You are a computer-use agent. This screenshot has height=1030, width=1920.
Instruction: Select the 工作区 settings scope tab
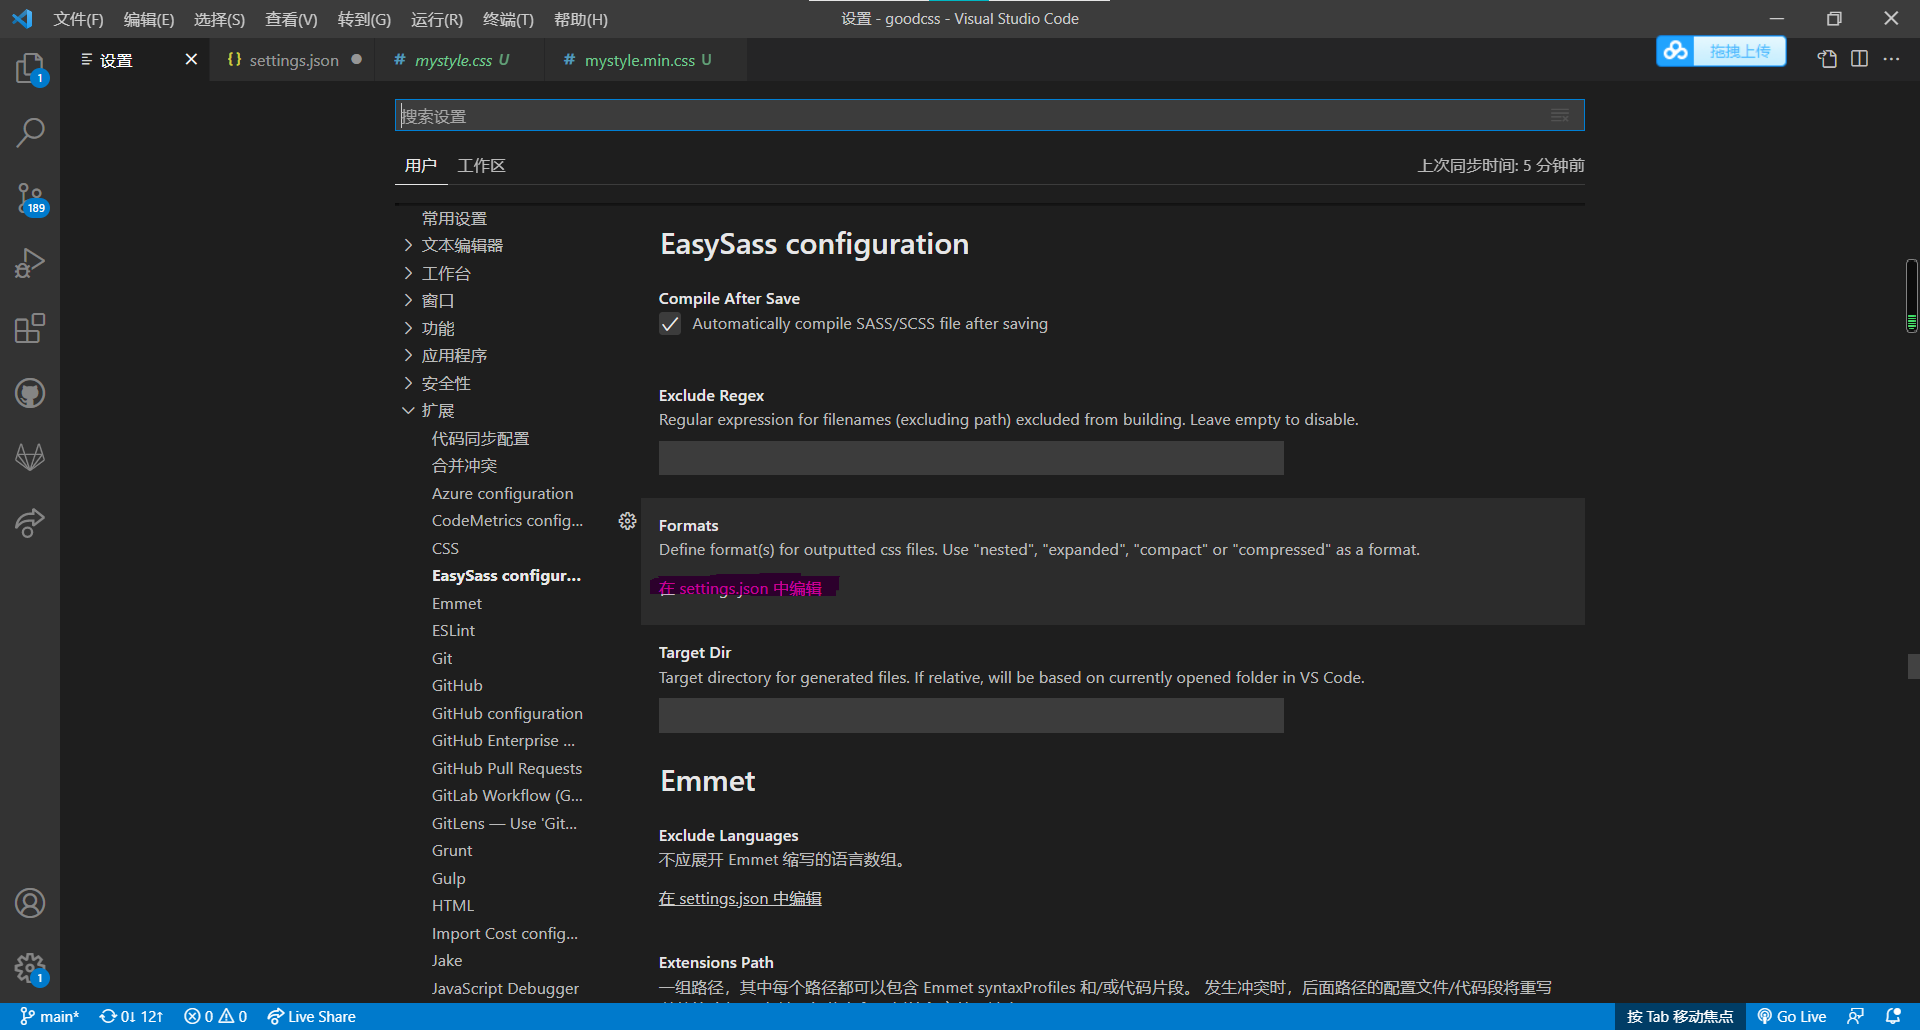coord(481,166)
